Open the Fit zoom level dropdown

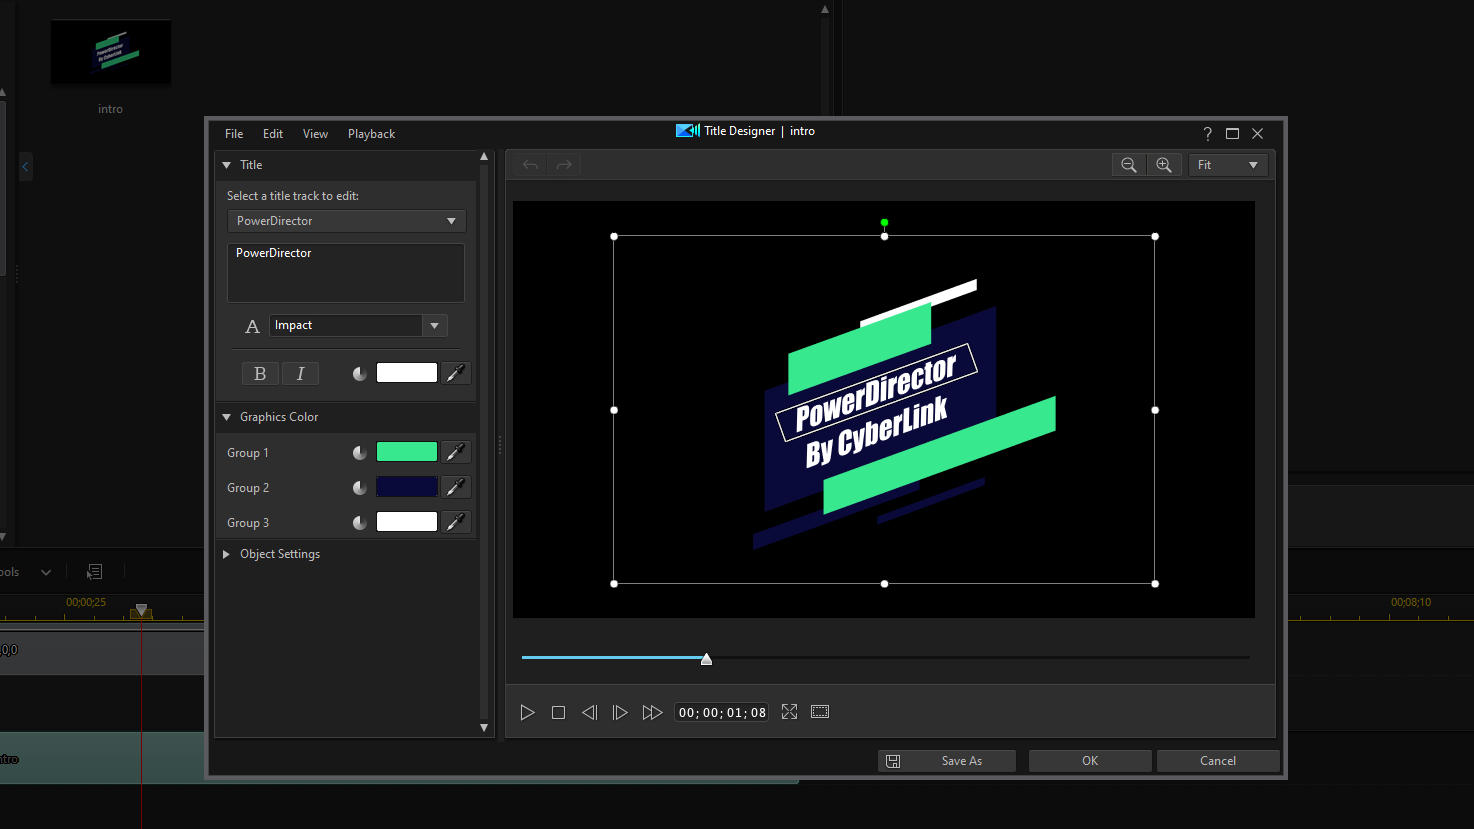tap(1228, 165)
